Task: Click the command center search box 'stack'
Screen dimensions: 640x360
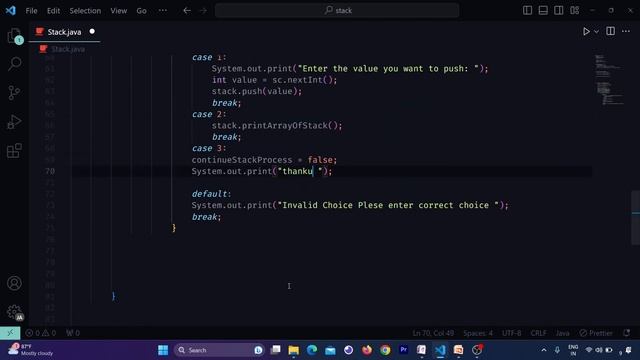Action: pos(337,11)
